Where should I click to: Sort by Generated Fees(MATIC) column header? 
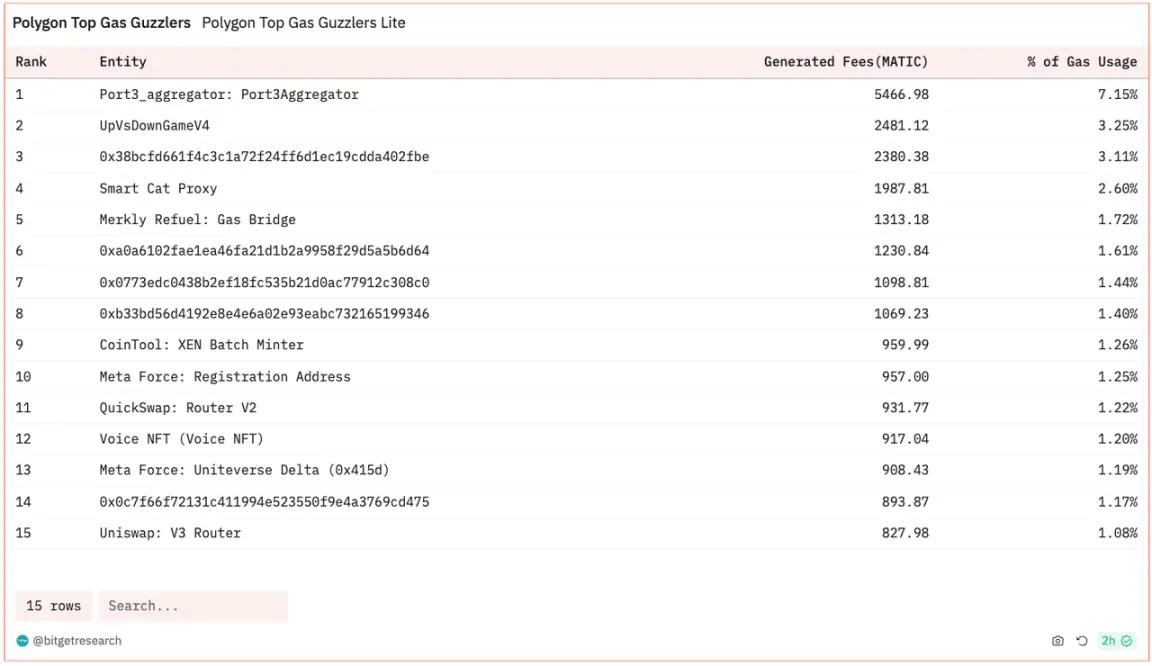coord(845,62)
